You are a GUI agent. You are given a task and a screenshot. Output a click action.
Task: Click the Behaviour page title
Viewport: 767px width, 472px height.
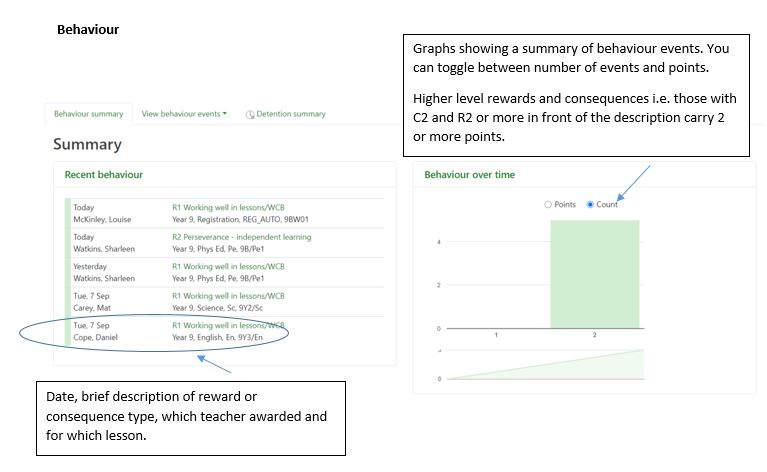pyautogui.click(x=88, y=29)
